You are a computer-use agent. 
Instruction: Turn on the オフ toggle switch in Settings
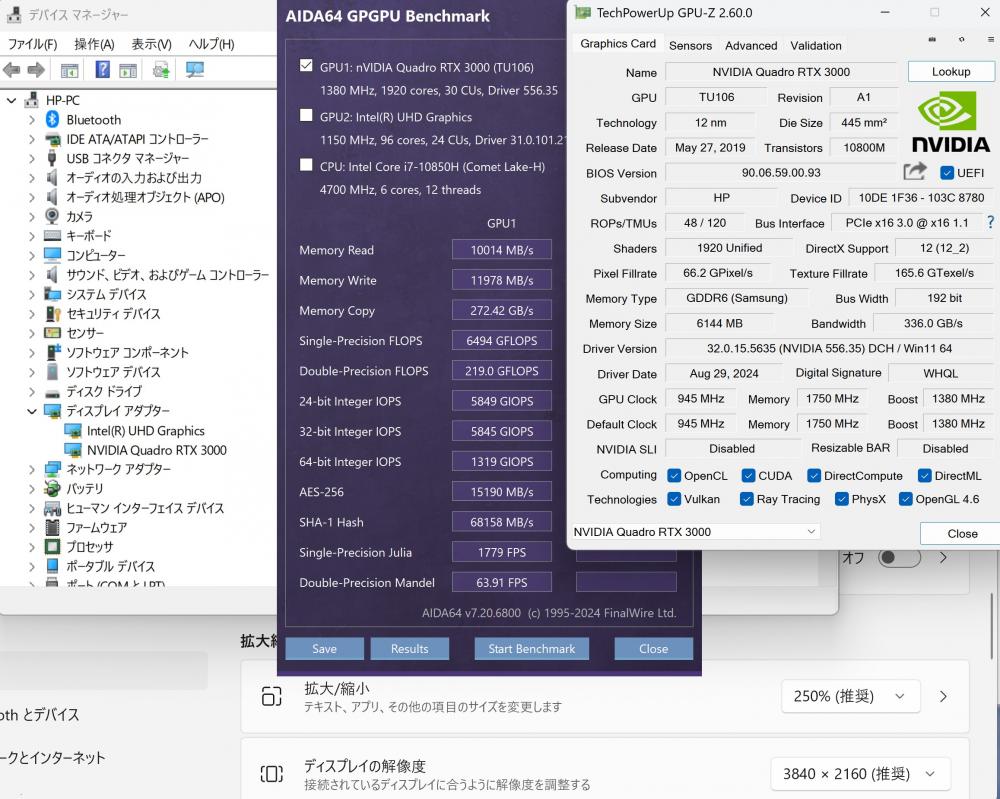point(899,557)
